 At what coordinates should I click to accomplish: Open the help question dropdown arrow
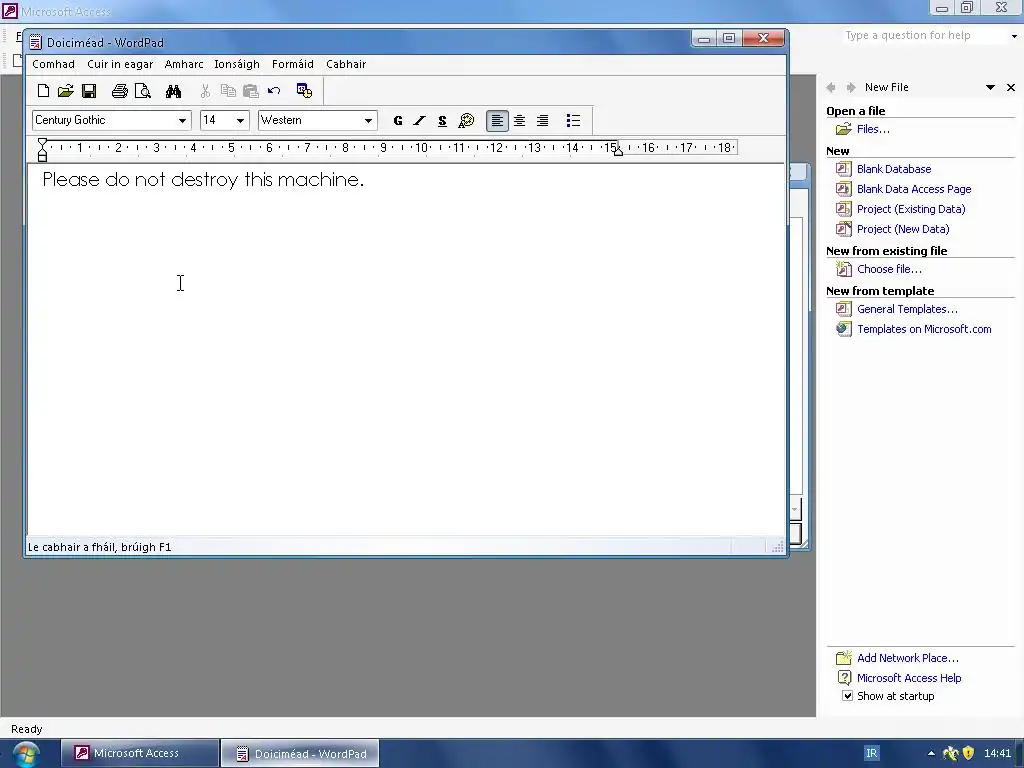1014,36
